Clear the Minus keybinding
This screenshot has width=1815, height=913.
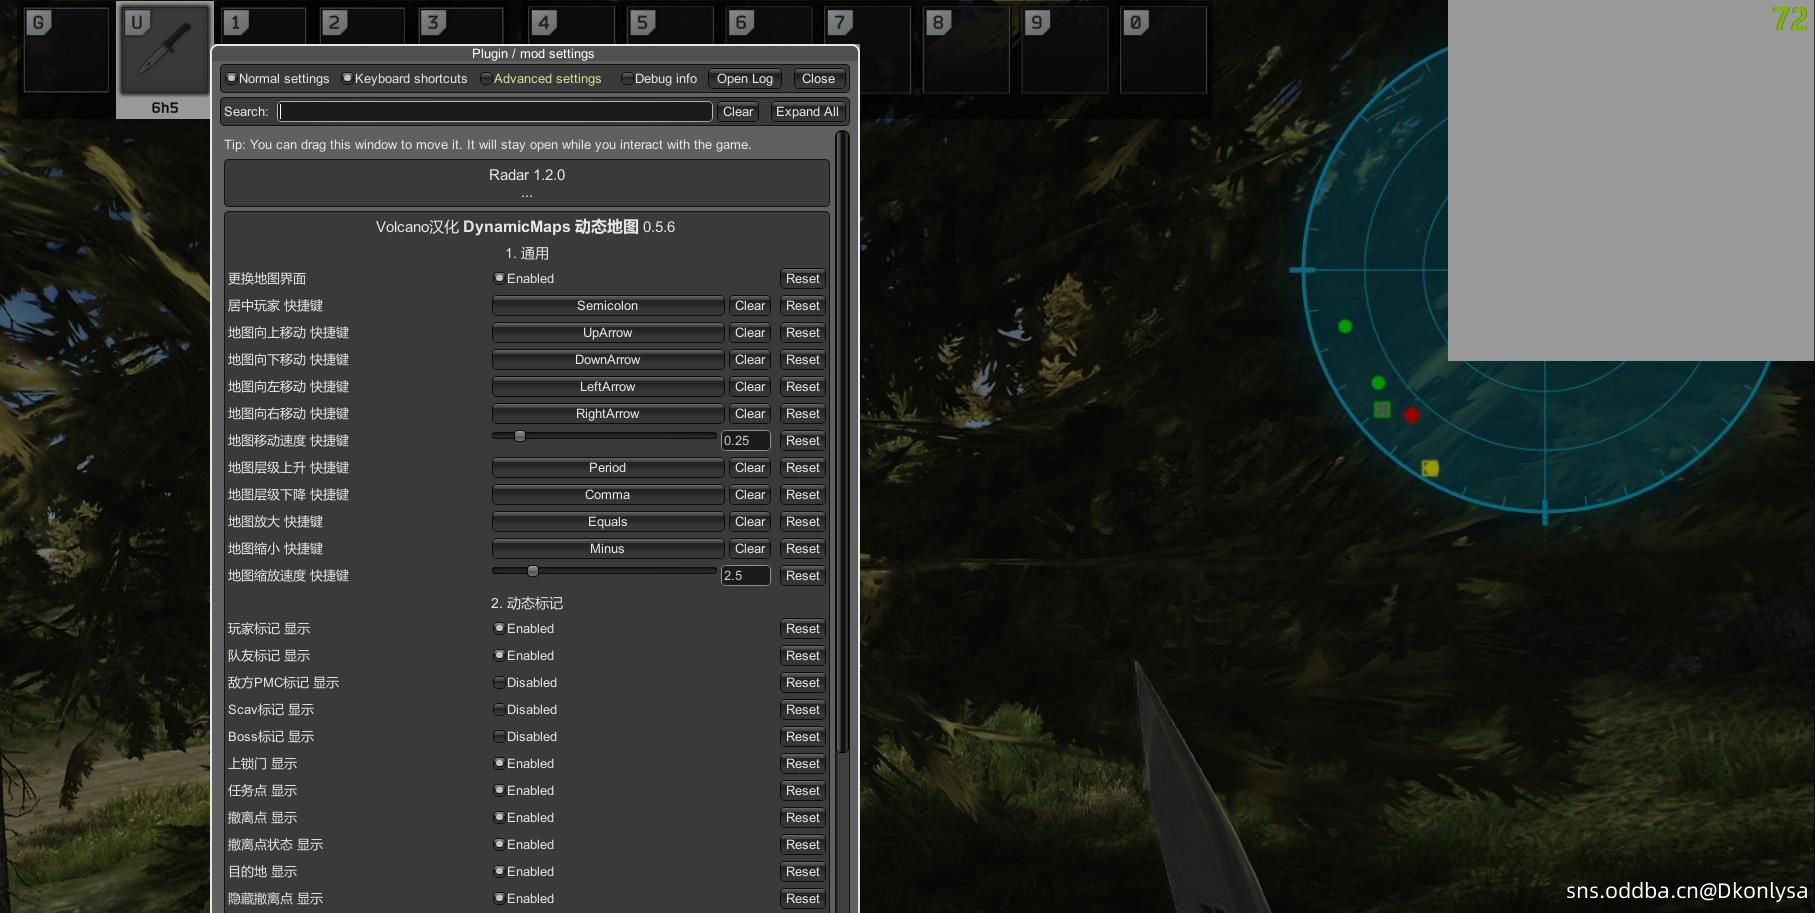[750, 549]
